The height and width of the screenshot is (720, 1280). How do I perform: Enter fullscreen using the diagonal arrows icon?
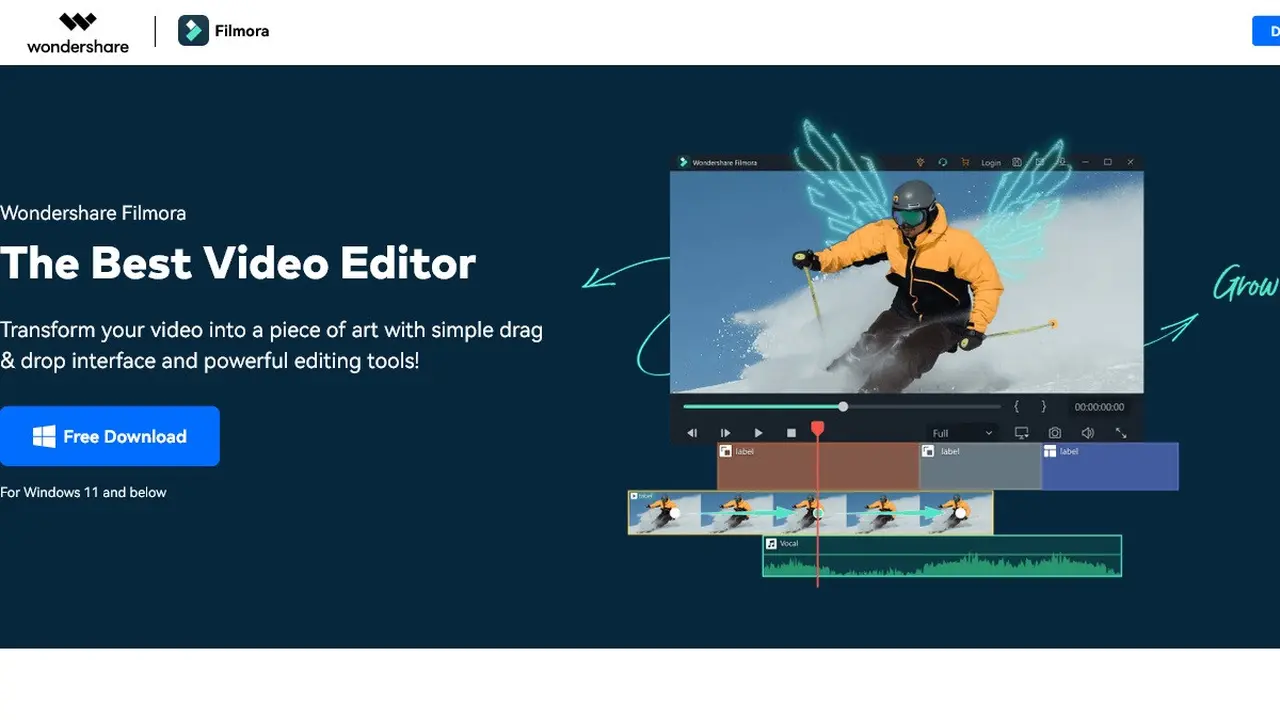tap(1121, 432)
